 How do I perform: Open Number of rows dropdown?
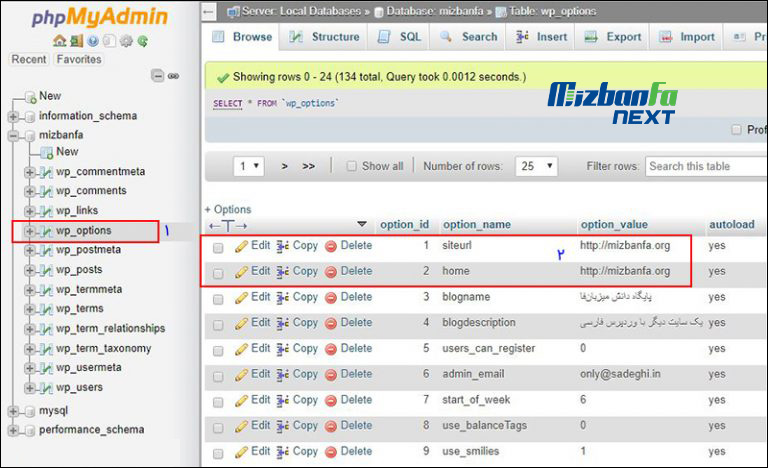coord(536,166)
